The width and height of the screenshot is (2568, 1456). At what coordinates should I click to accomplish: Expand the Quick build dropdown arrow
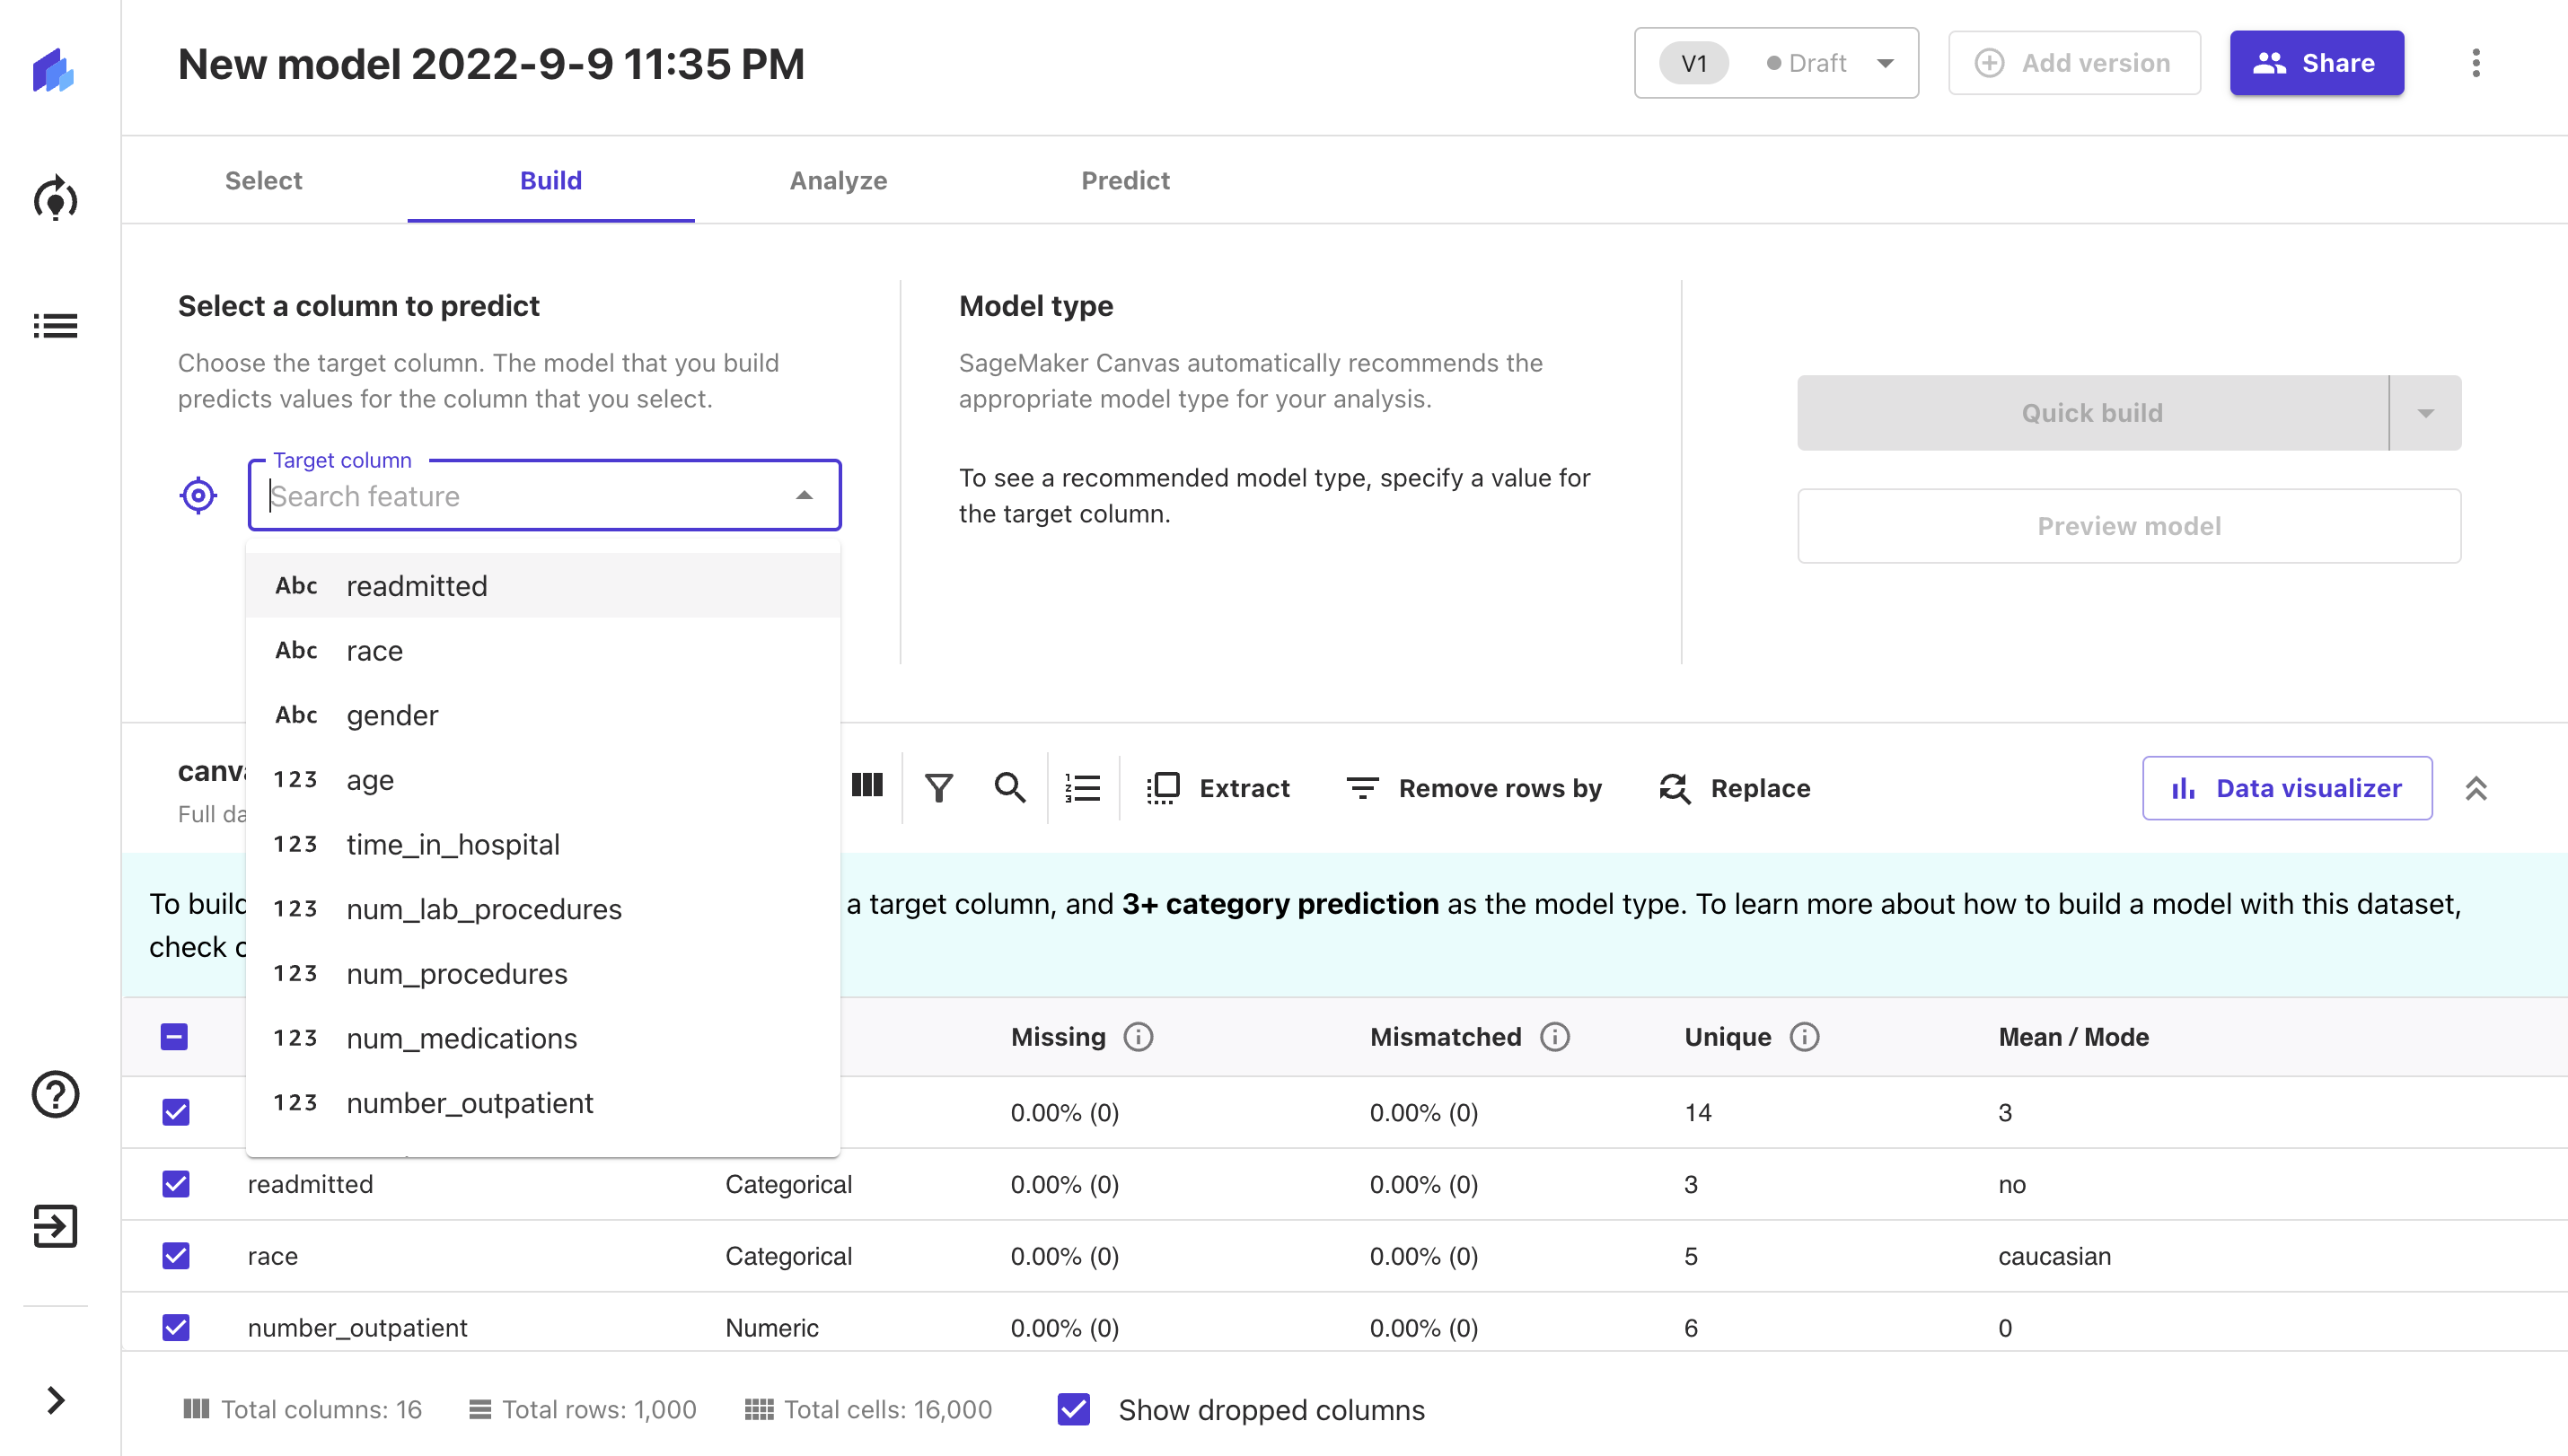pyautogui.click(x=2425, y=413)
